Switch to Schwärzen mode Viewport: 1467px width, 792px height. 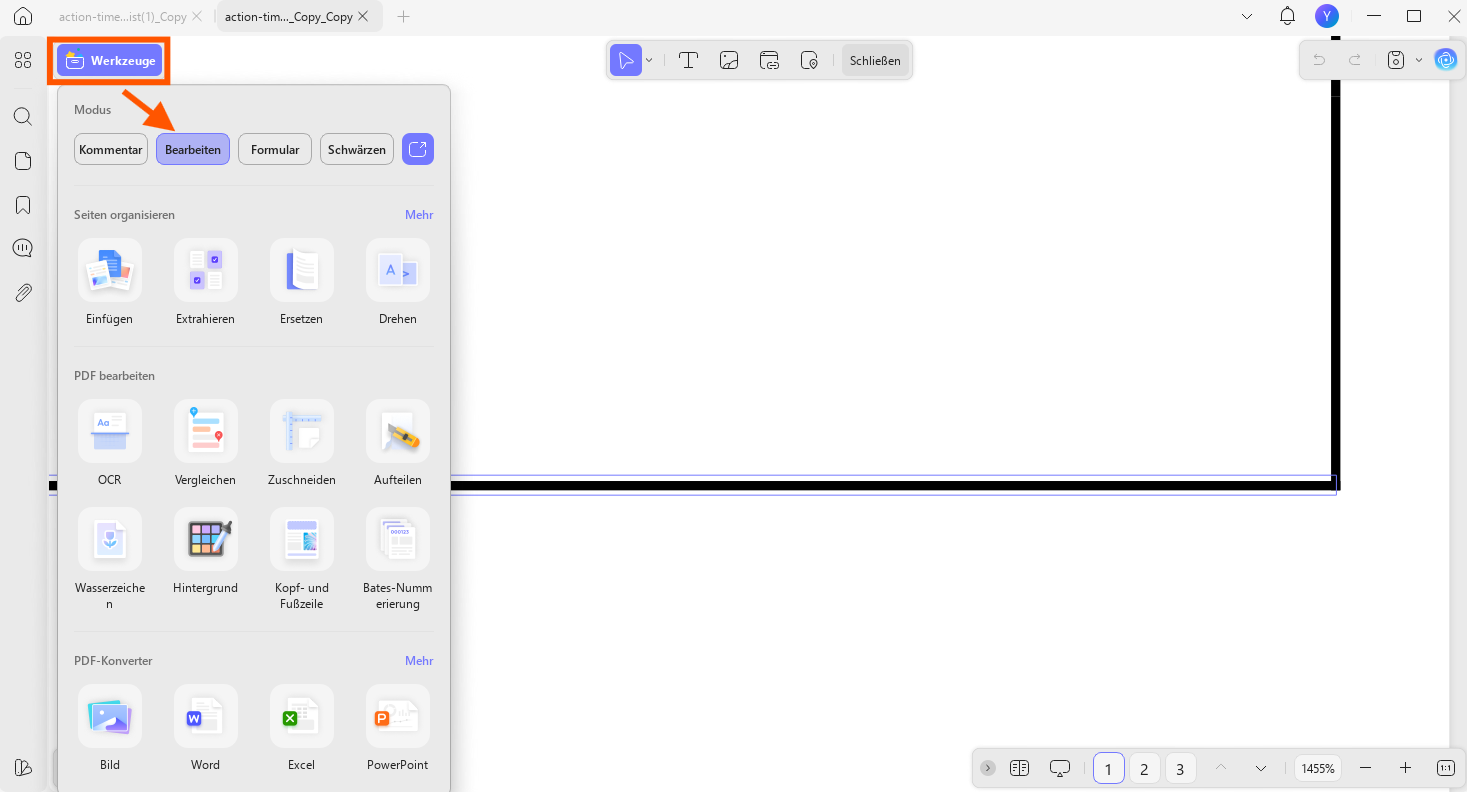pyautogui.click(x=357, y=149)
